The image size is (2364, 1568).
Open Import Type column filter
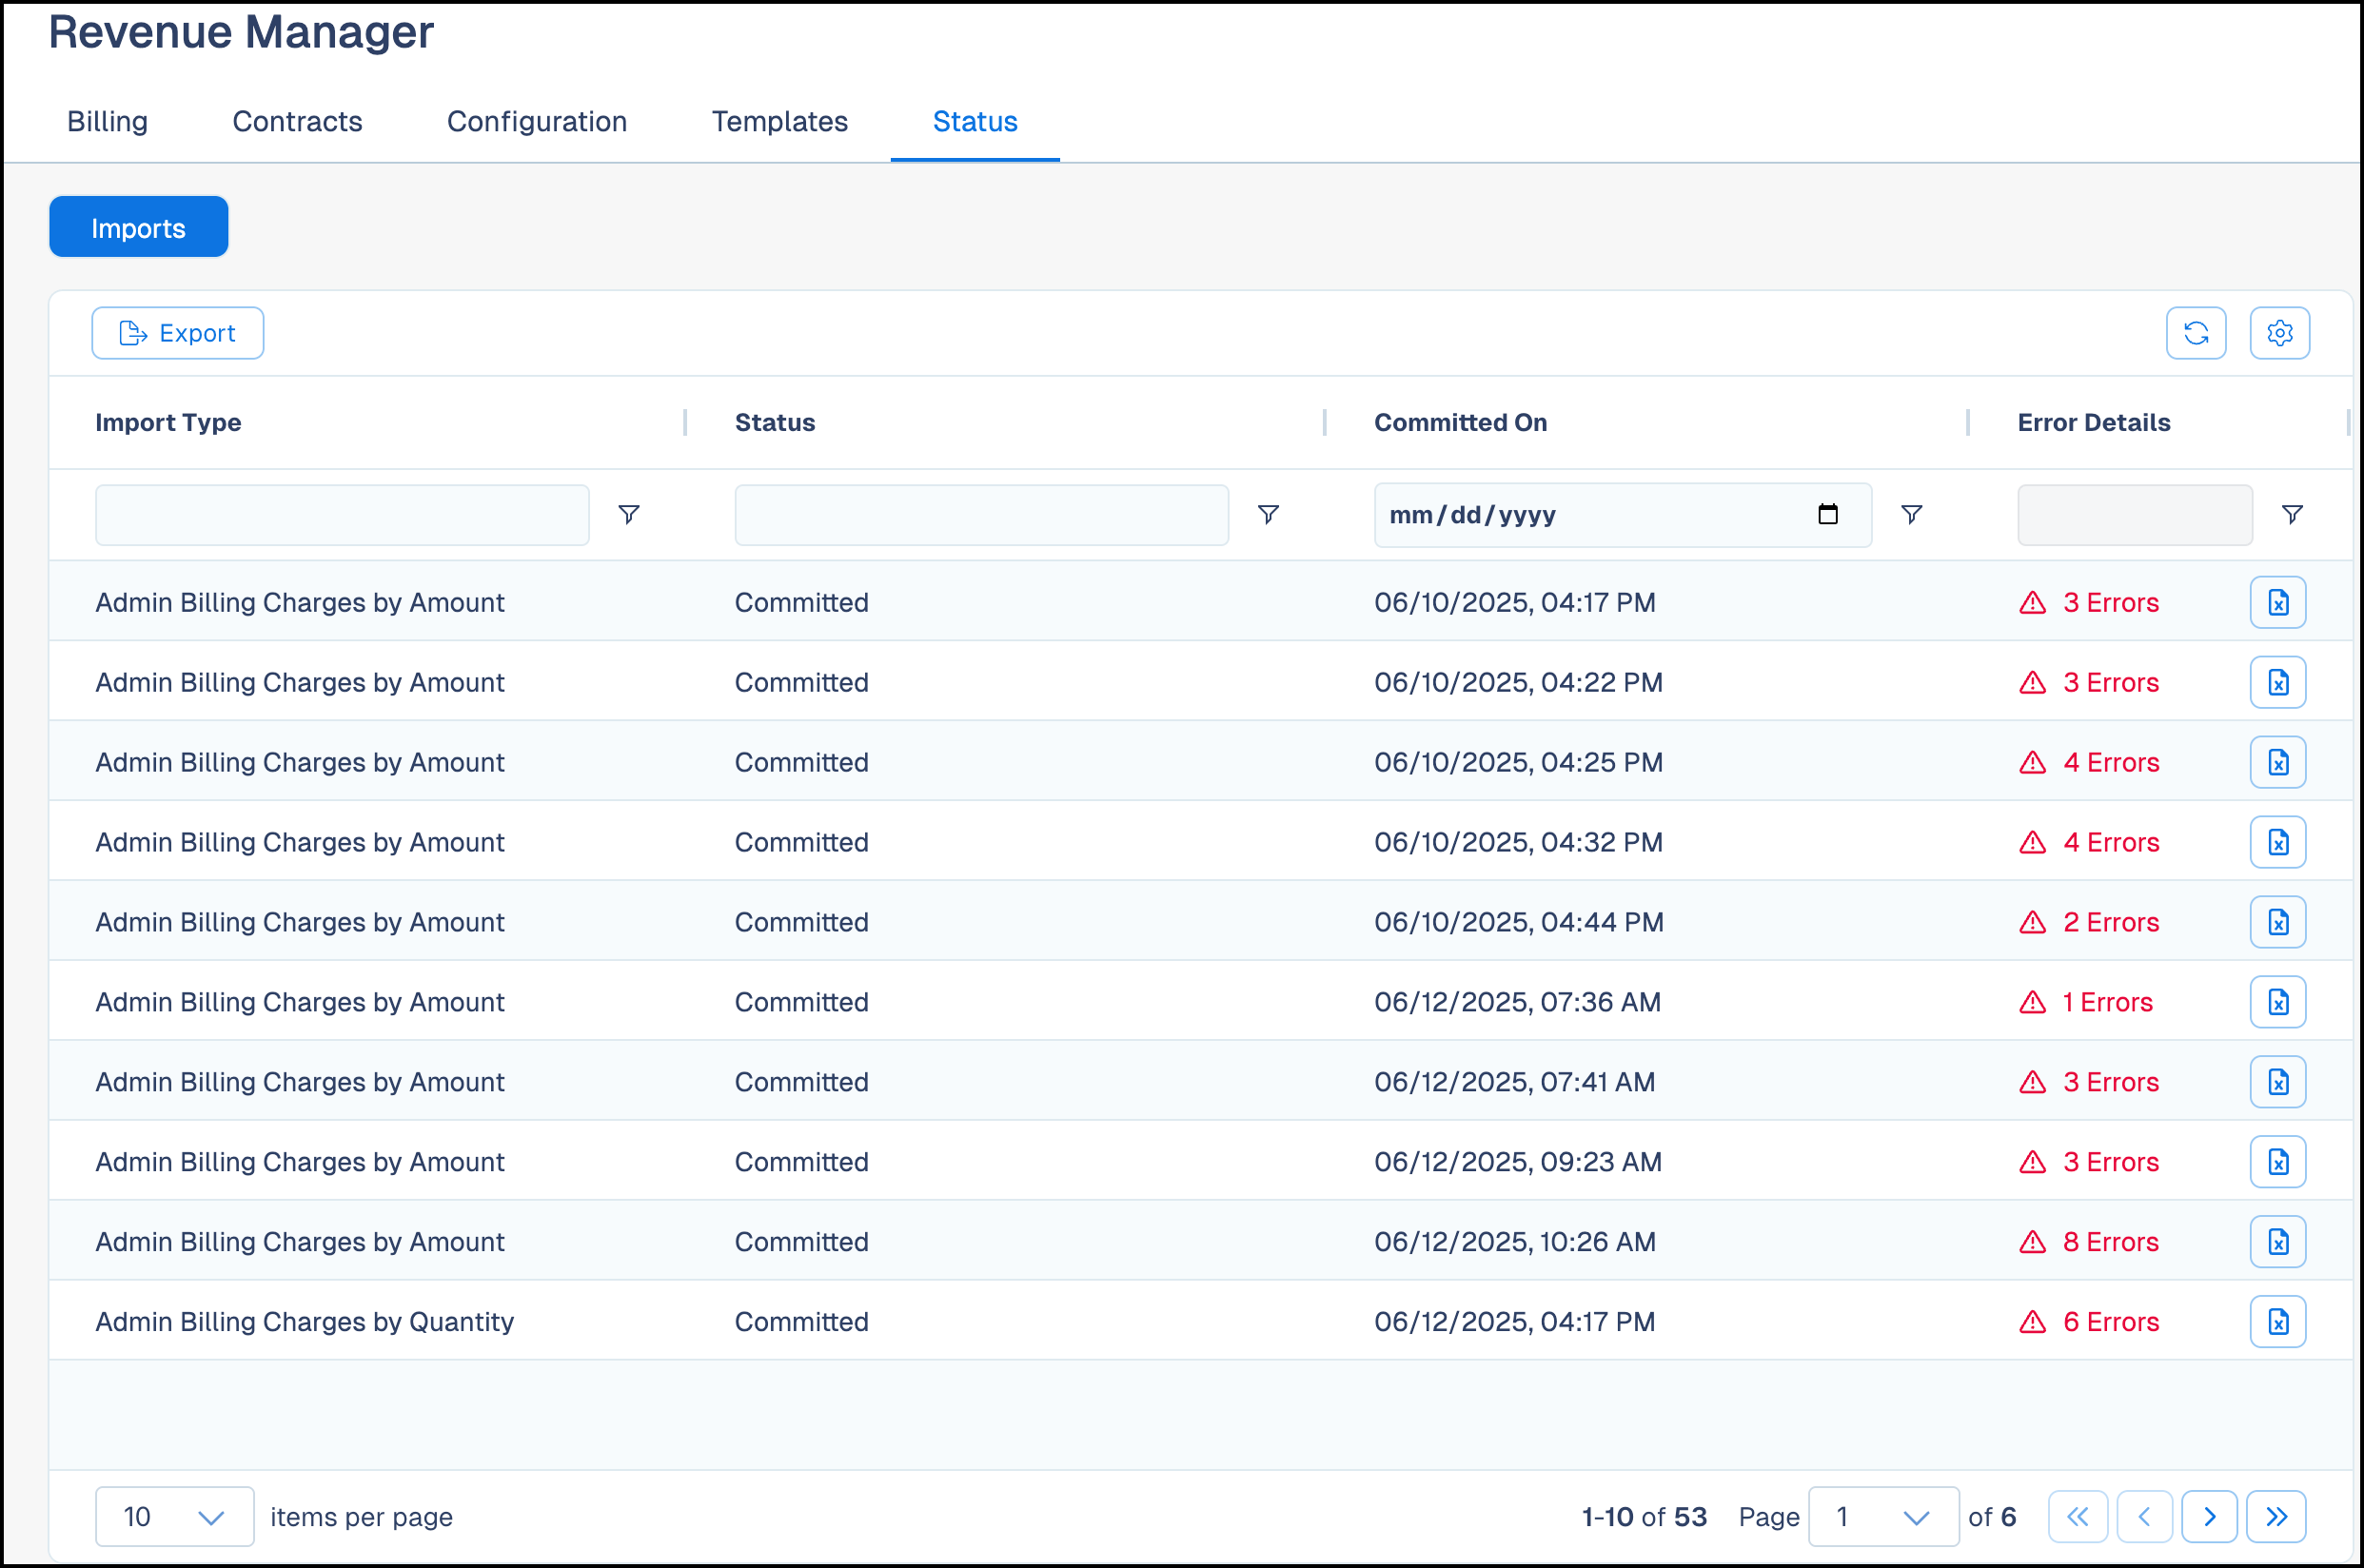coord(629,514)
